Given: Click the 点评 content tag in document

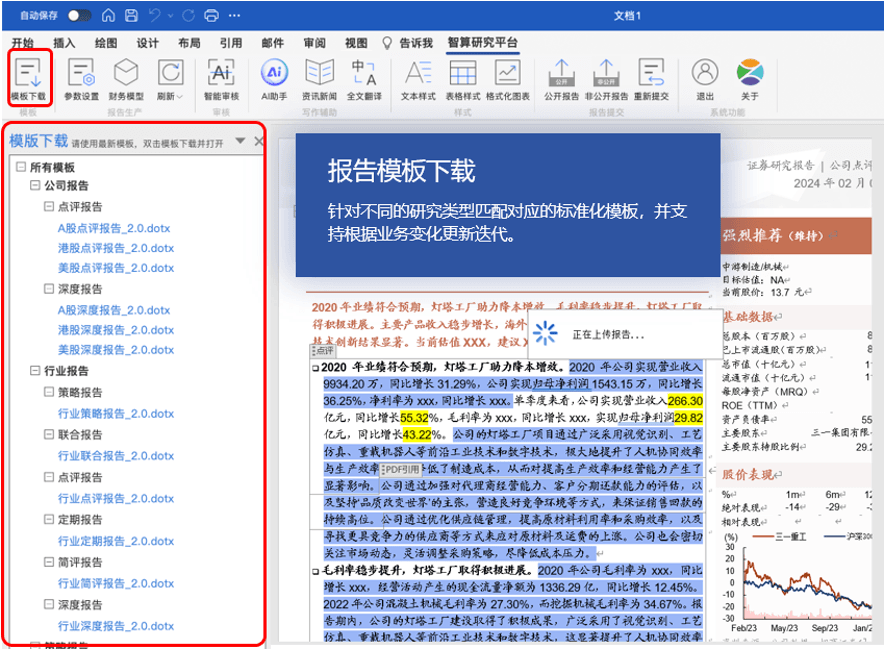Looking at the screenshot, I should click(x=323, y=351).
